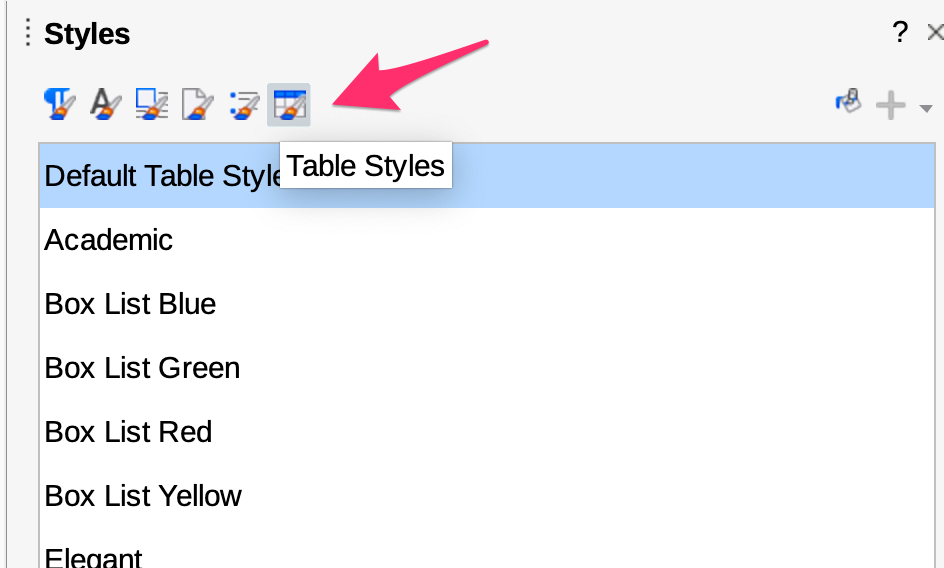Select Box List Blue style
This screenshot has width=944, height=568.
[x=130, y=304]
